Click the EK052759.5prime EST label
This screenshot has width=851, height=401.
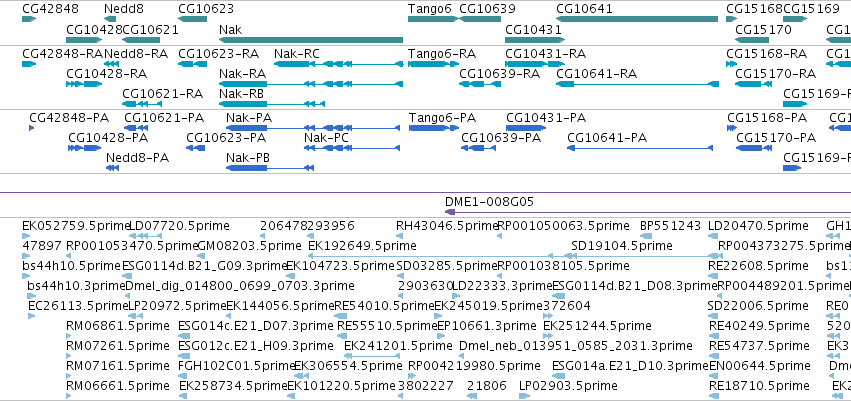coord(76,226)
